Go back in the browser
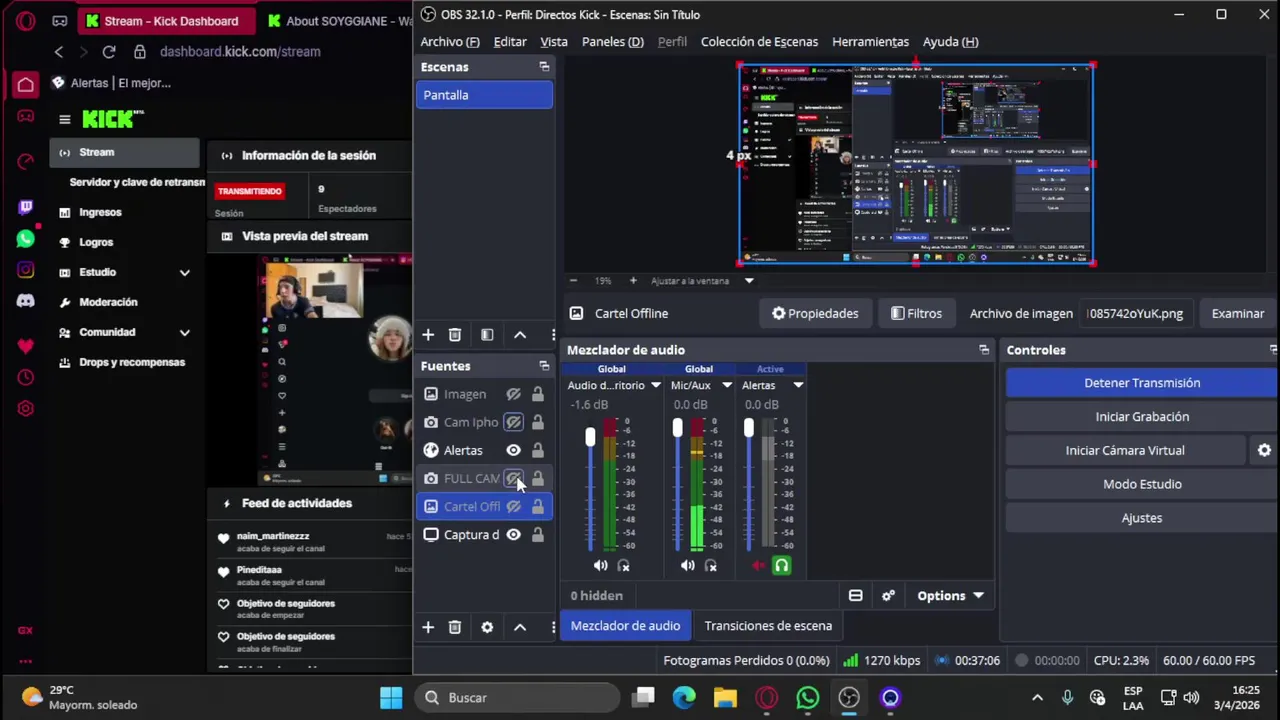 (x=59, y=52)
